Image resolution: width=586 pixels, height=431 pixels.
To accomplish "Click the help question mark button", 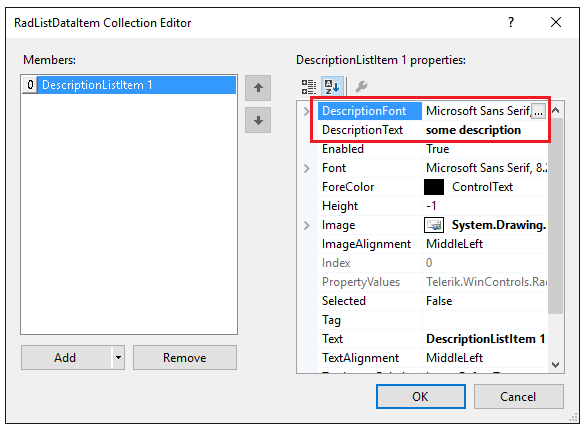I will pos(511,22).
